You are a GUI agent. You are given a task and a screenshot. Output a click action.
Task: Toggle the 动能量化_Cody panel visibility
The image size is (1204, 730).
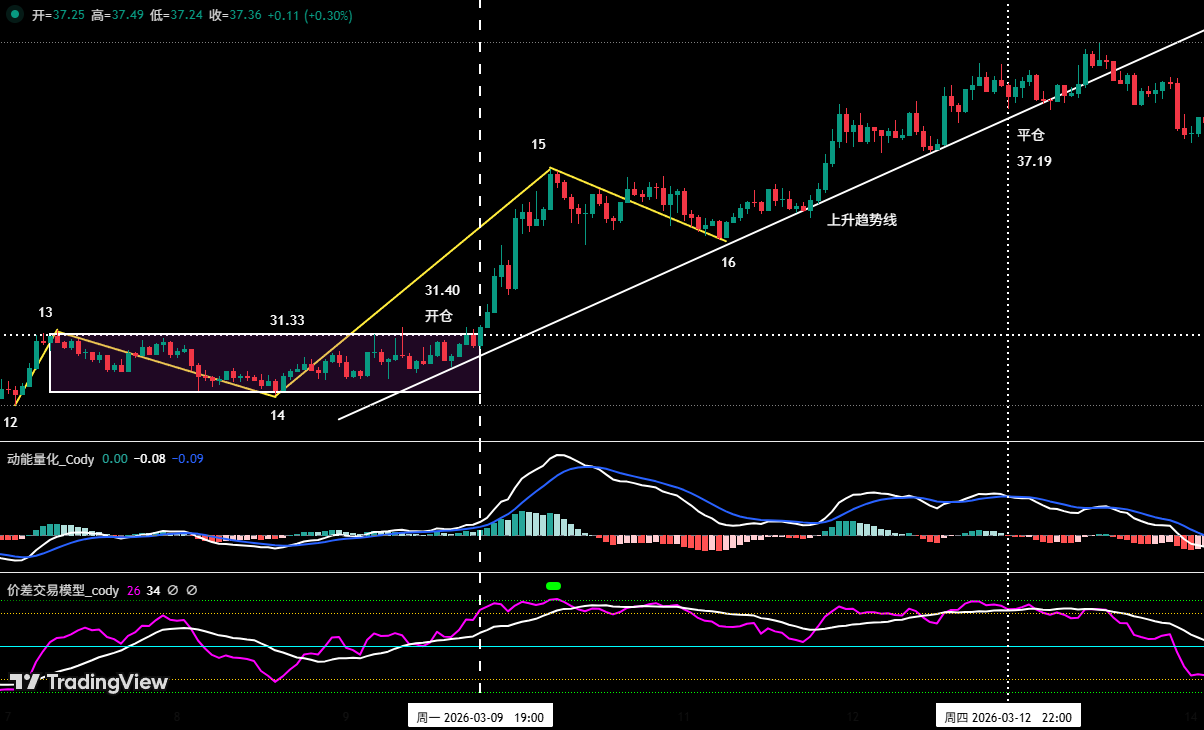coord(52,459)
